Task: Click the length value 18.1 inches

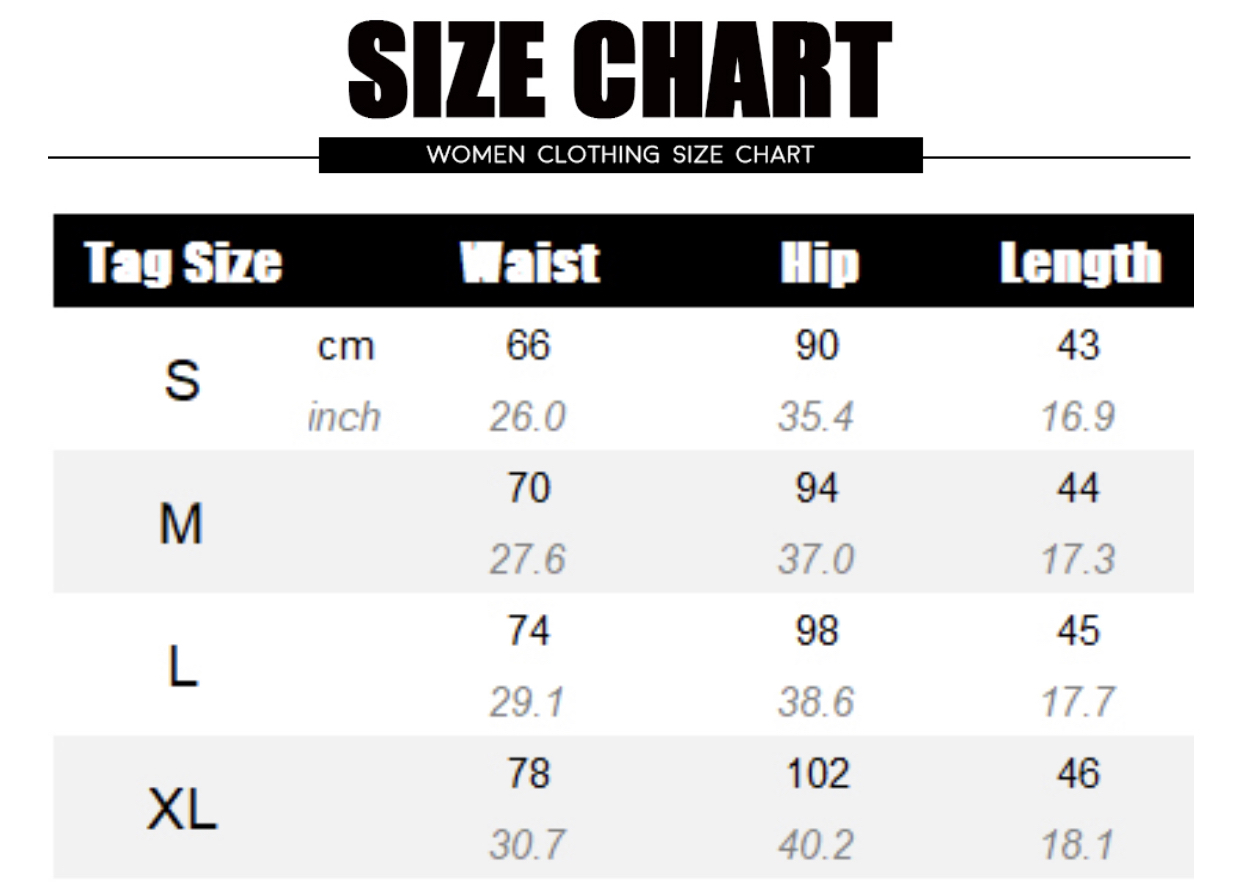Action: (1077, 846)
